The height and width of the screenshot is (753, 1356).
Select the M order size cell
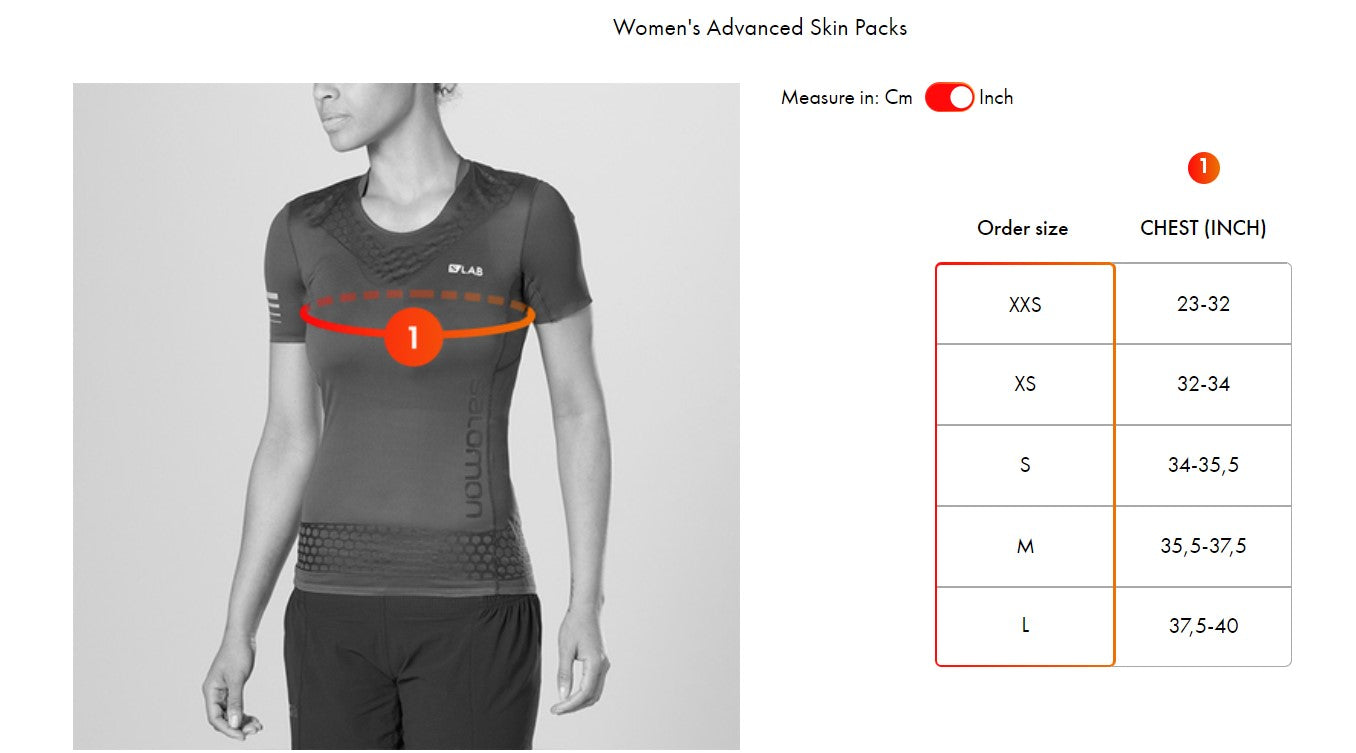(1025, 547)
